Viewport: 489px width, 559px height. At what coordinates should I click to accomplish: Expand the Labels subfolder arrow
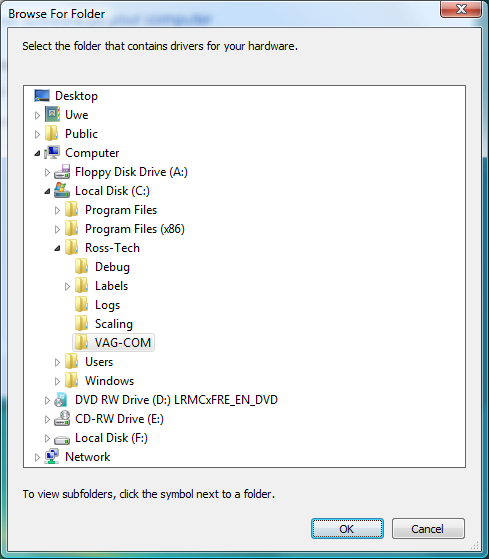tap(67, 286)
